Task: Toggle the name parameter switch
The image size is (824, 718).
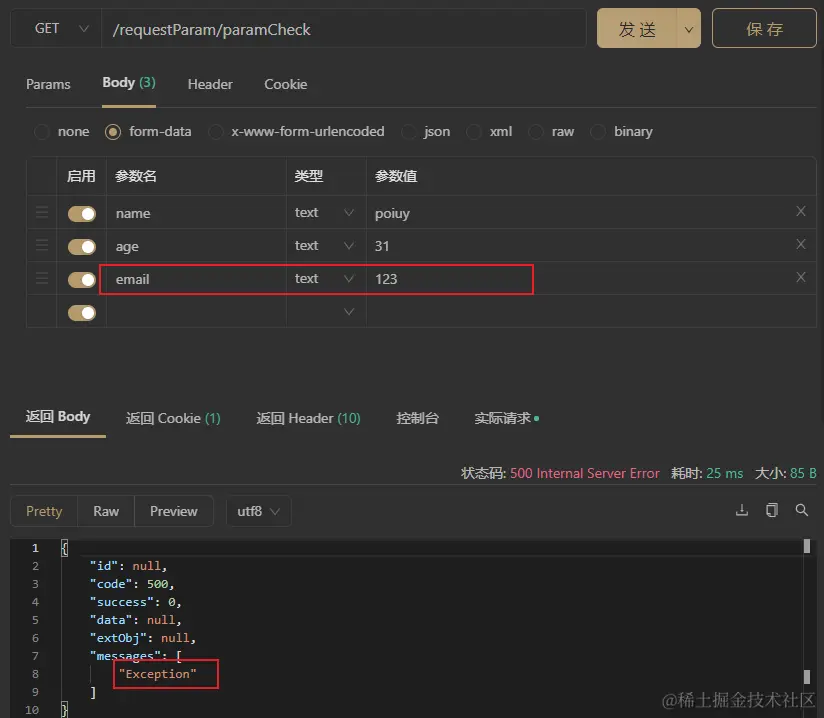Action: (81, 214)
